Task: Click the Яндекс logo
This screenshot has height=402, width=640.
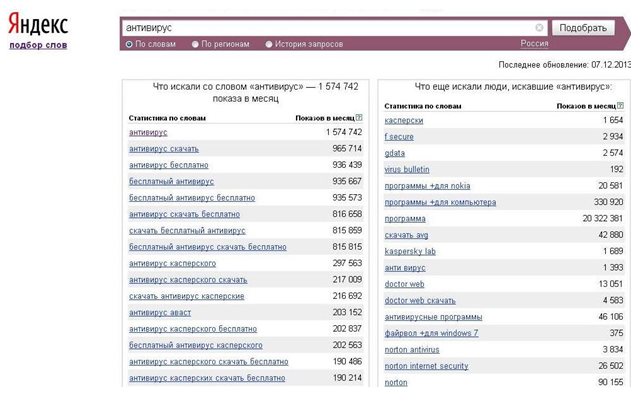Action: point(38,24)
